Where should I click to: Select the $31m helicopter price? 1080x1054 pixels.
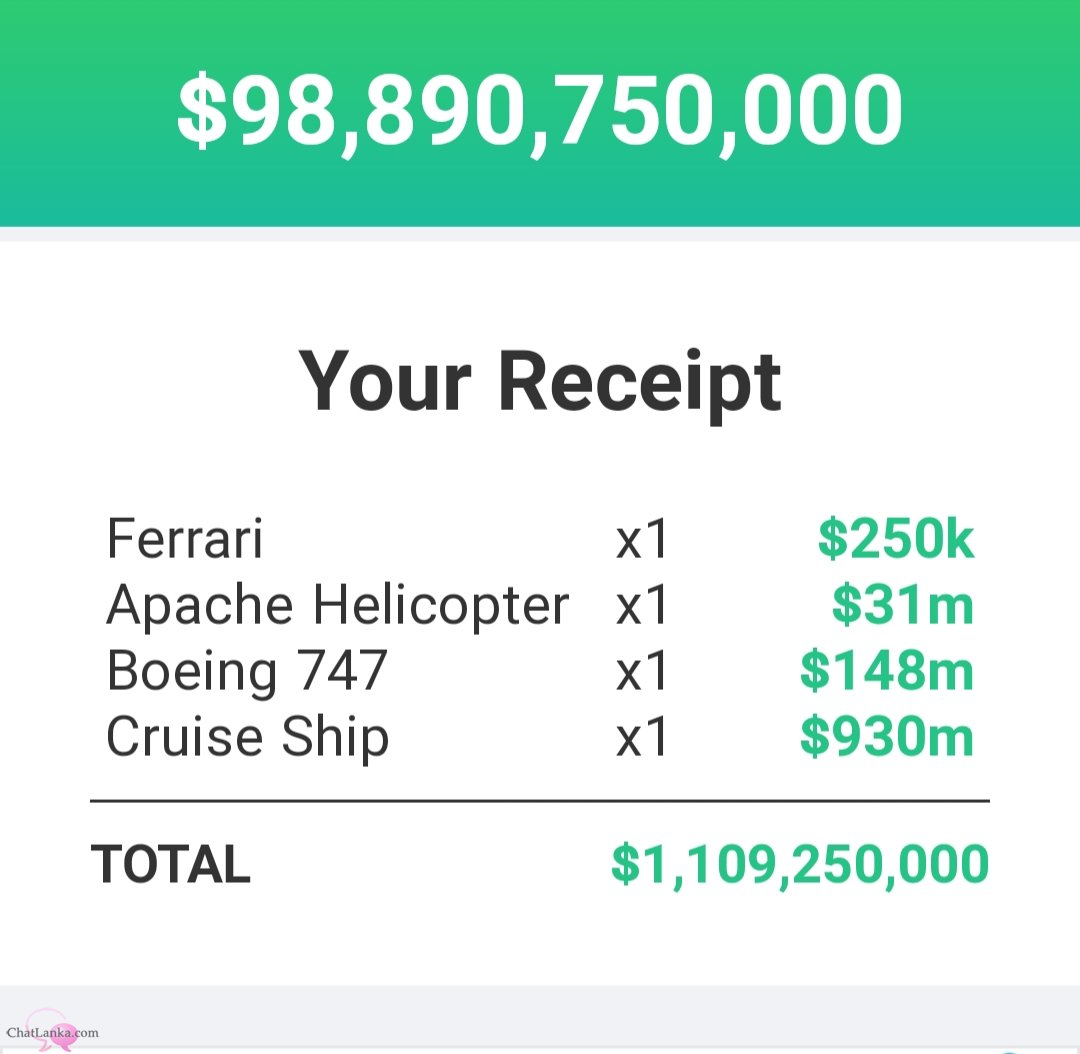(903, 605)
